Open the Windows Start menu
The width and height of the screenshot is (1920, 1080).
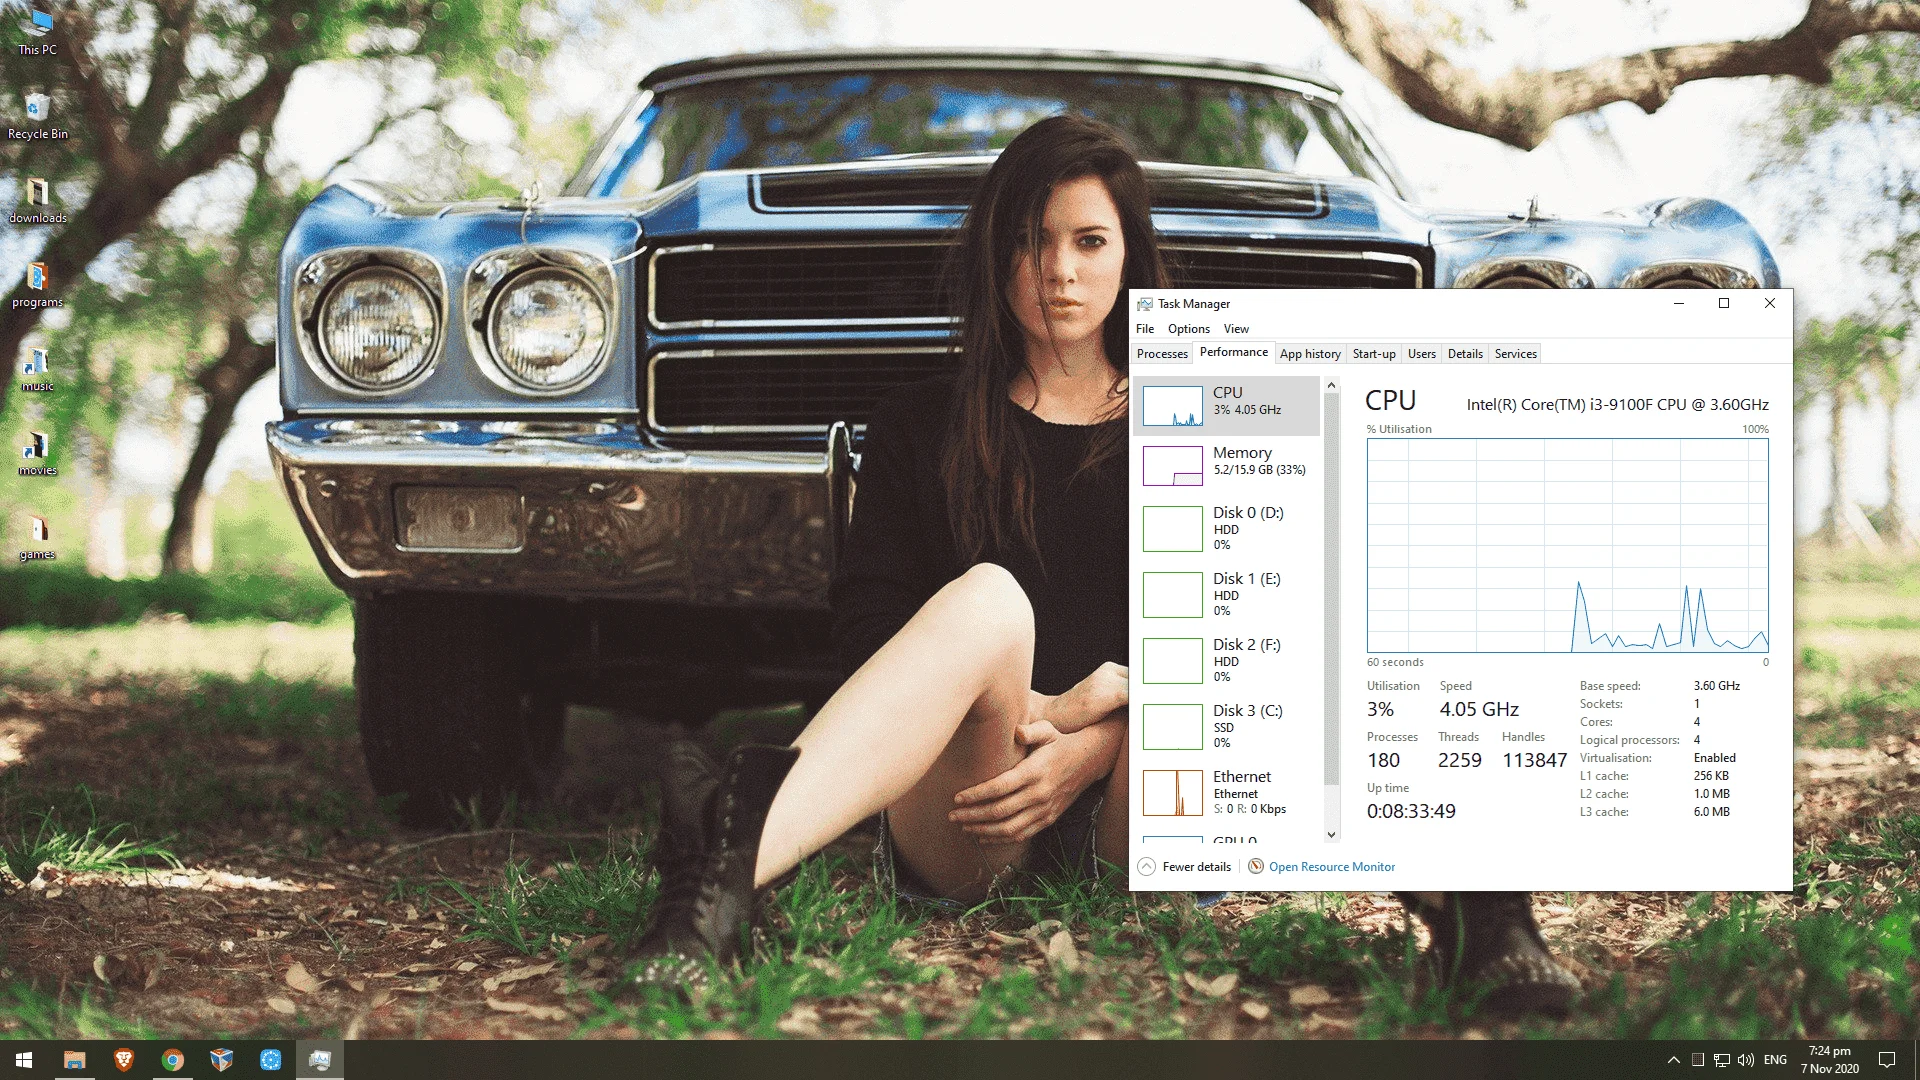point(24,1060)
